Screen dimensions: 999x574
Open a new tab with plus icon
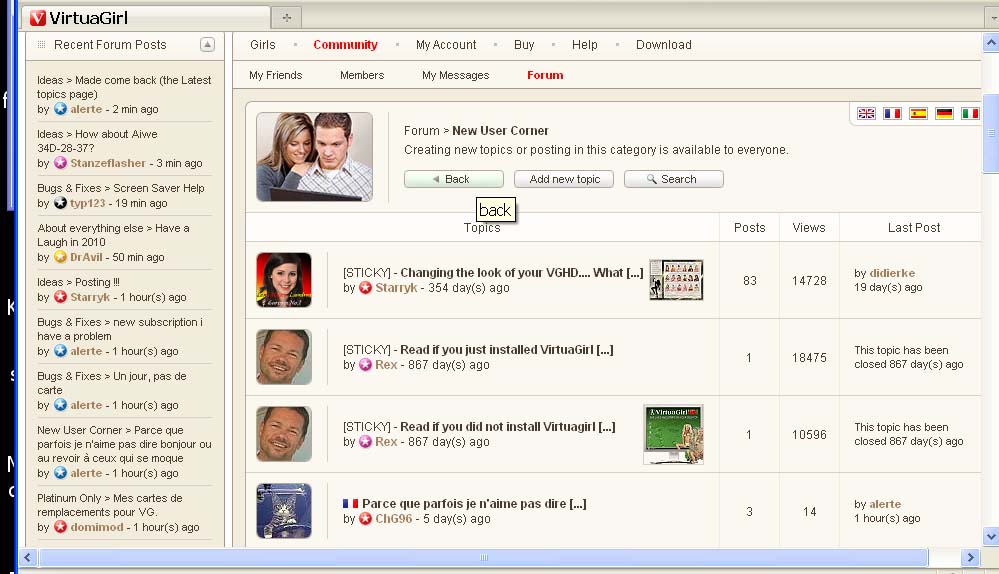(x=287, y=18)
